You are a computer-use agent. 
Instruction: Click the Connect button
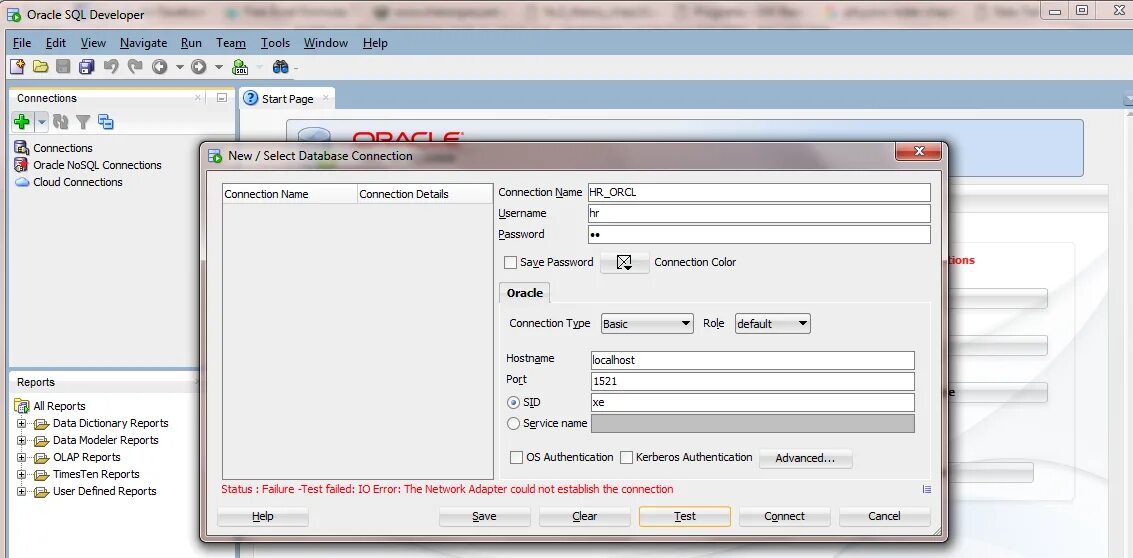pyautogui.click(x=785, y=516)
